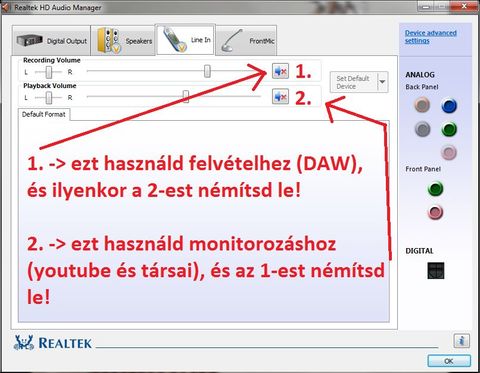
Task: Click the Recording Volume level slider handle
Action: (207, 71)
